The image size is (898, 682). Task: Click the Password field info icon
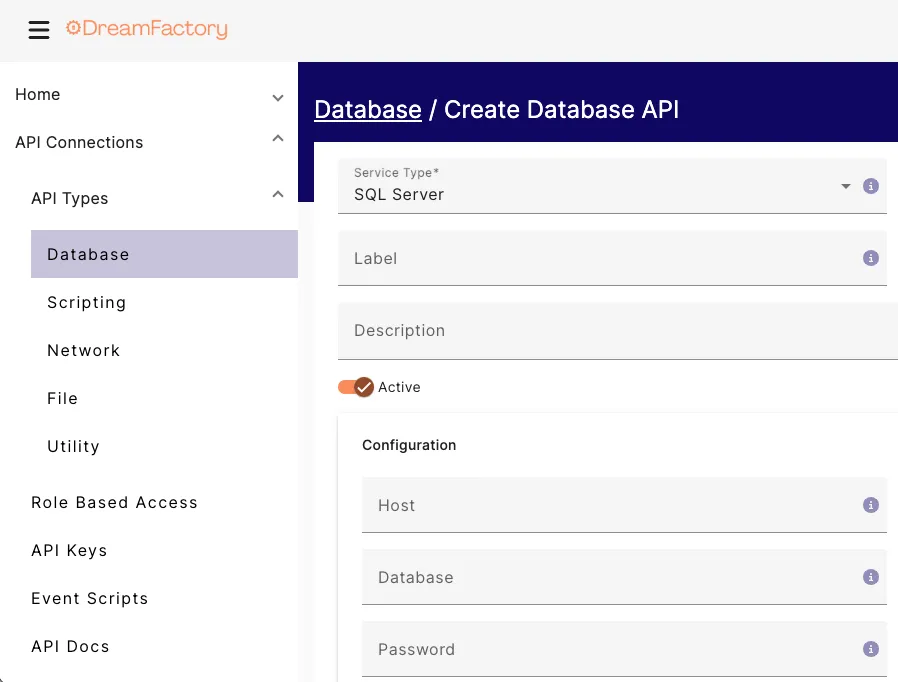pyautogui.click(x=870, y=649)
